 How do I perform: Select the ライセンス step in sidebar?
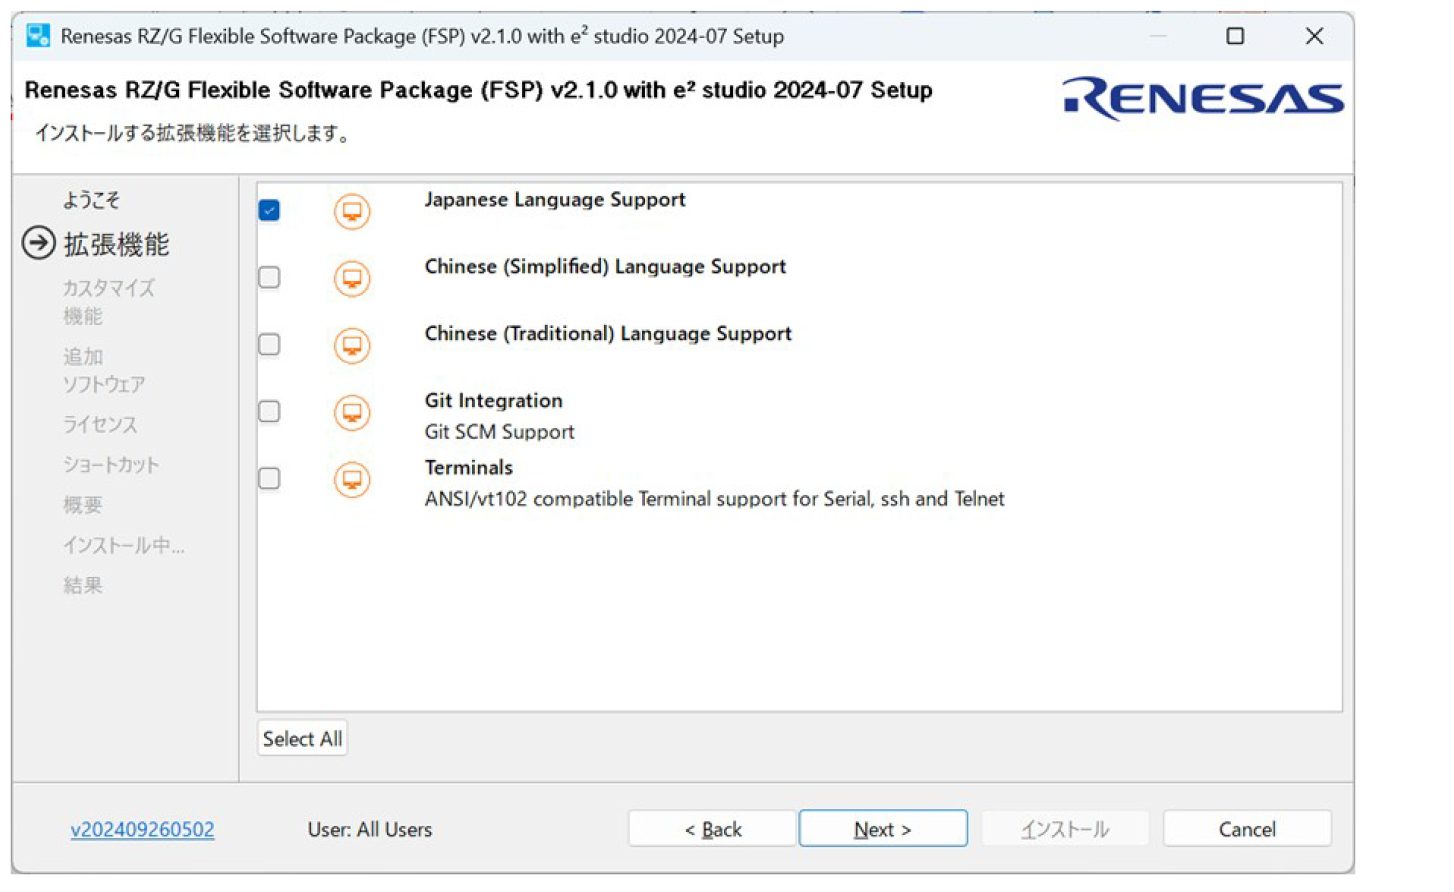(100, 424)
